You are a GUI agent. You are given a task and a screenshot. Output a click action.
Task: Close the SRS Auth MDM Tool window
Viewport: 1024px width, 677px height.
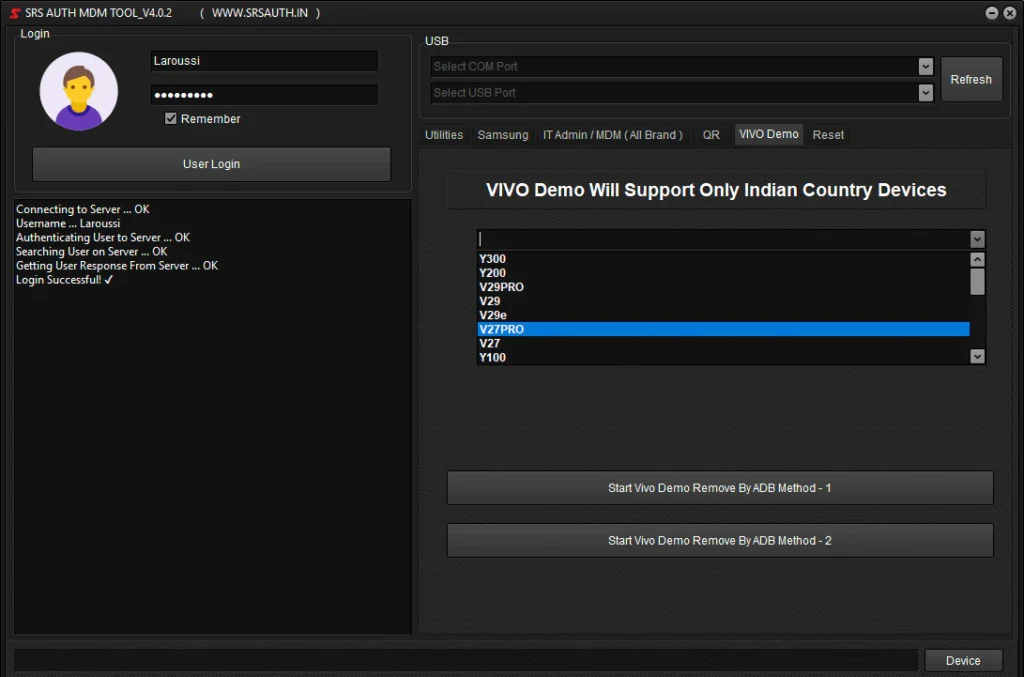1010,13
